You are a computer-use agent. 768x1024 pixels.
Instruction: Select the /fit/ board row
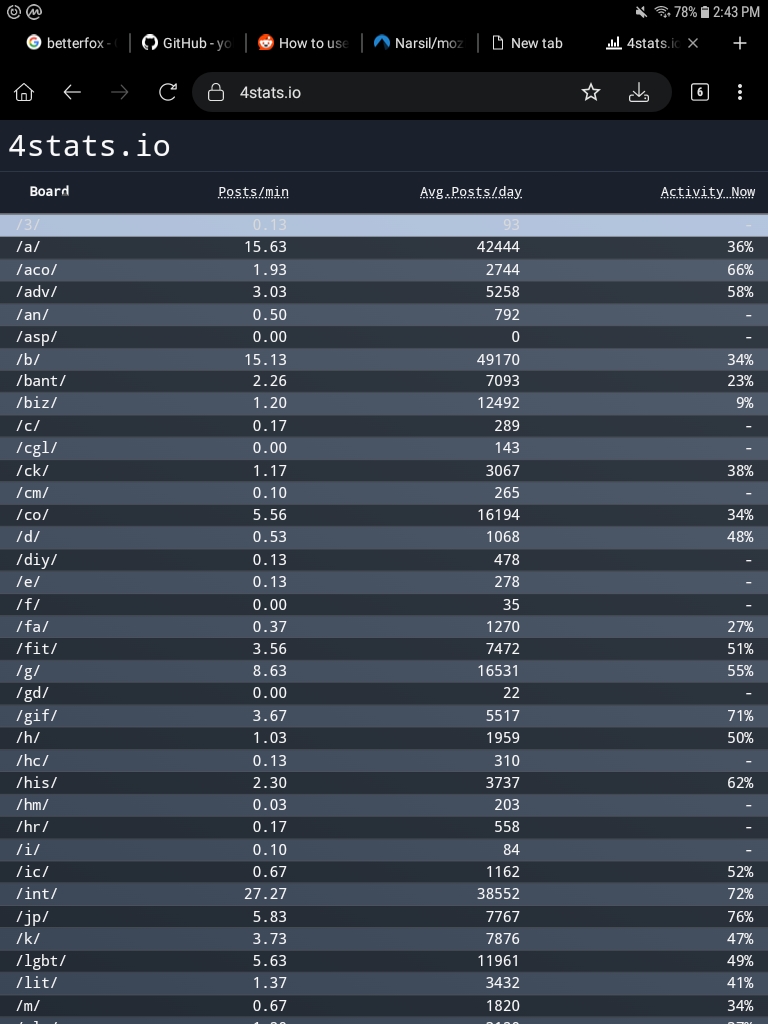tap(384, 648)
